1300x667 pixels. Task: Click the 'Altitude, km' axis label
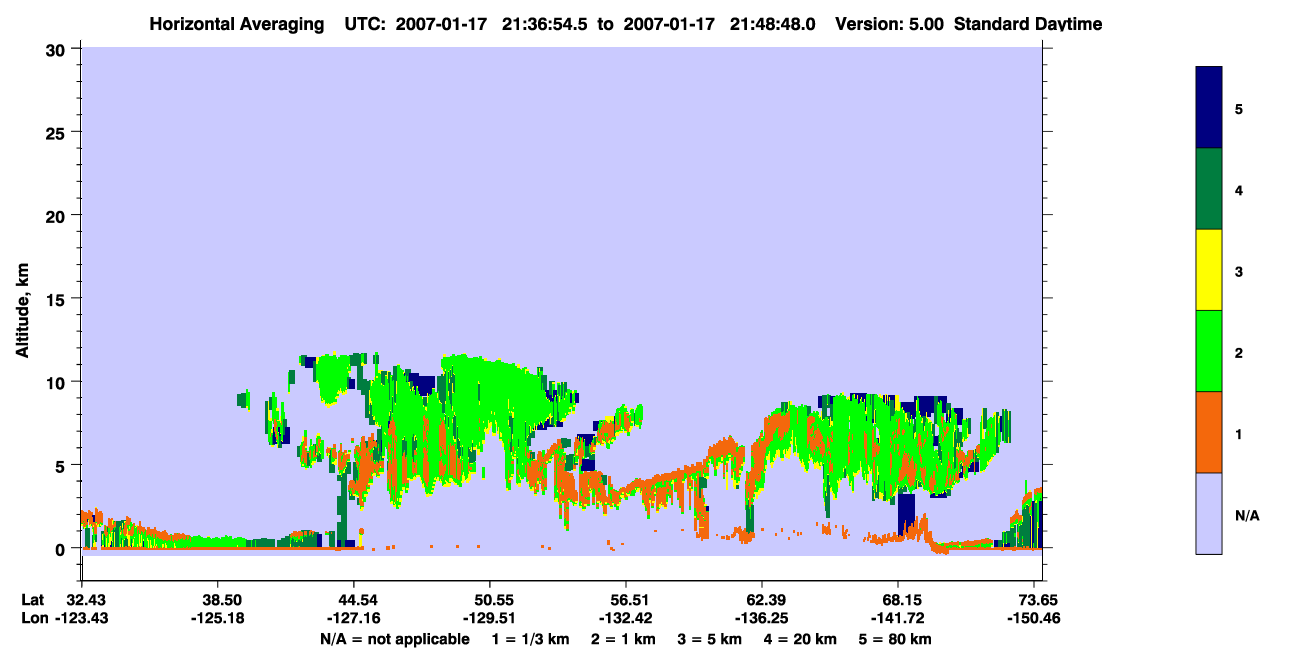click(x=22, y=312)
